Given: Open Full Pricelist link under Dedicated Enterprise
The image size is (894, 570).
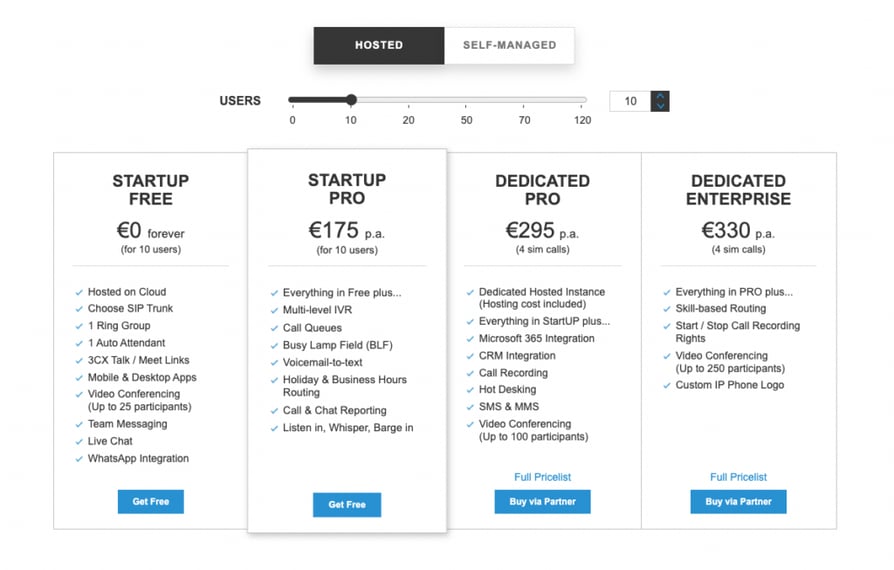Looking at the screenshot, I should 738,477.
